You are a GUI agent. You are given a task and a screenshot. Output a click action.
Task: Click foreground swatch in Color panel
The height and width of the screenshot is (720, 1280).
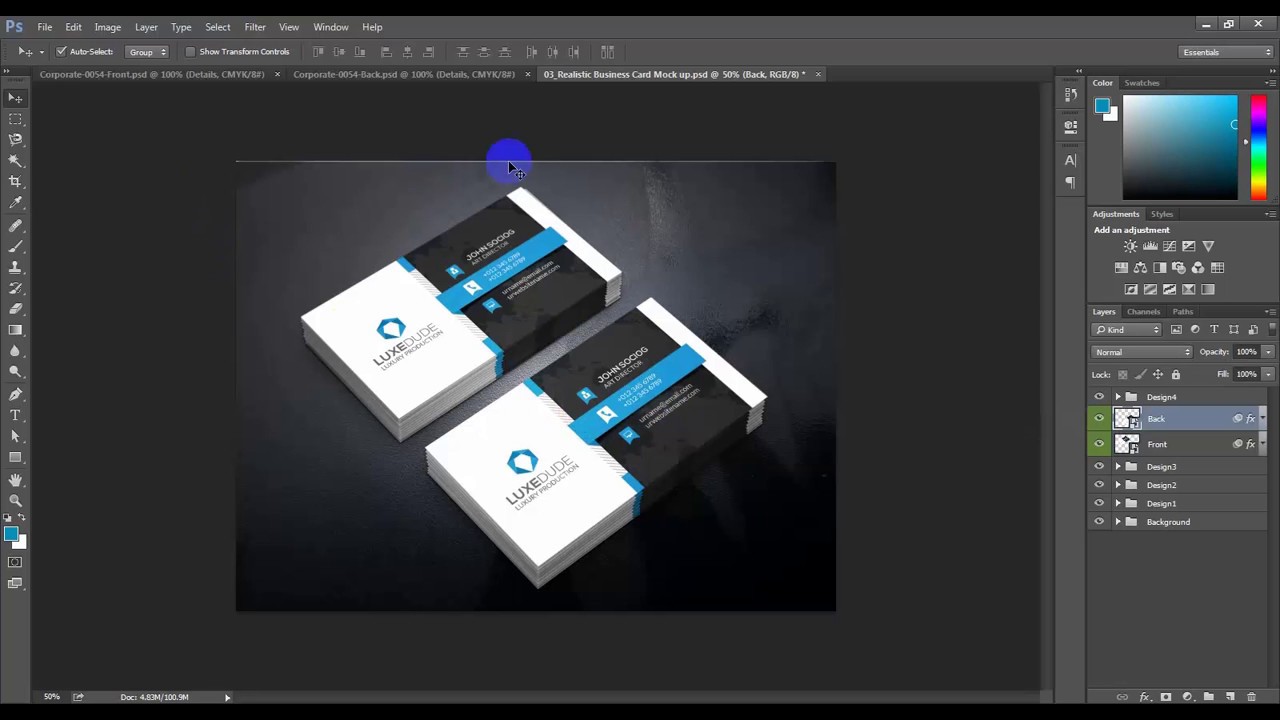tap(1101, 105)
